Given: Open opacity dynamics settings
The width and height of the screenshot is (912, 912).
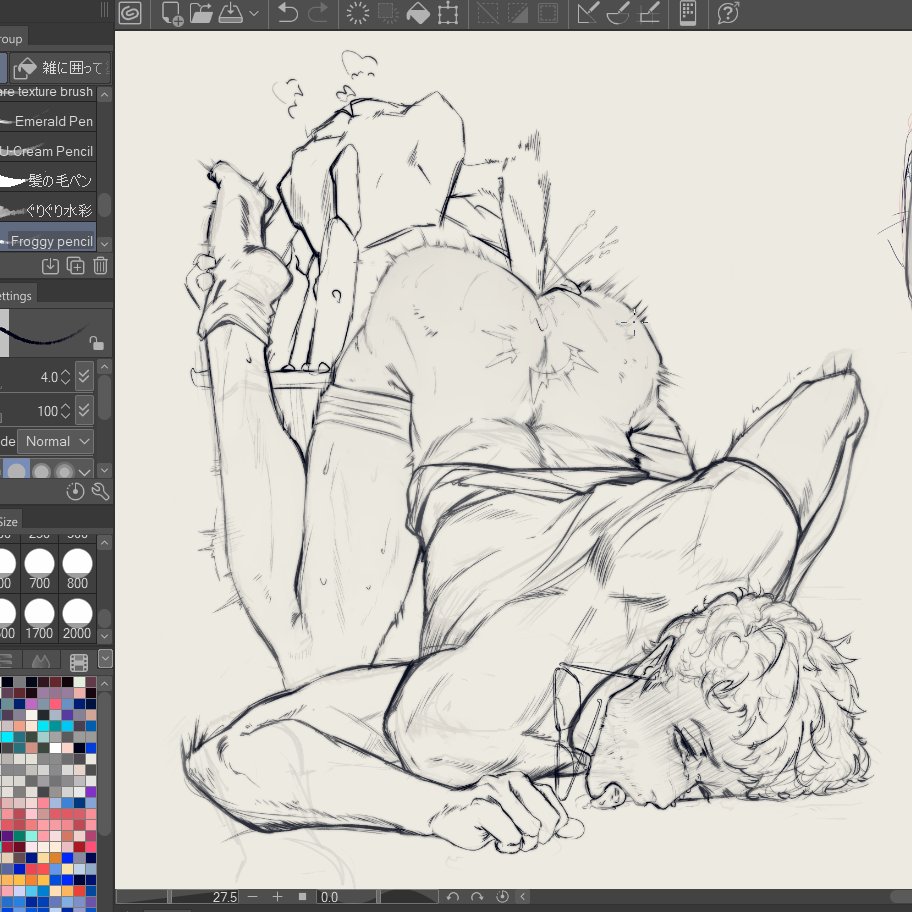Looking at the screenshot, I should (x=84, y=411).
